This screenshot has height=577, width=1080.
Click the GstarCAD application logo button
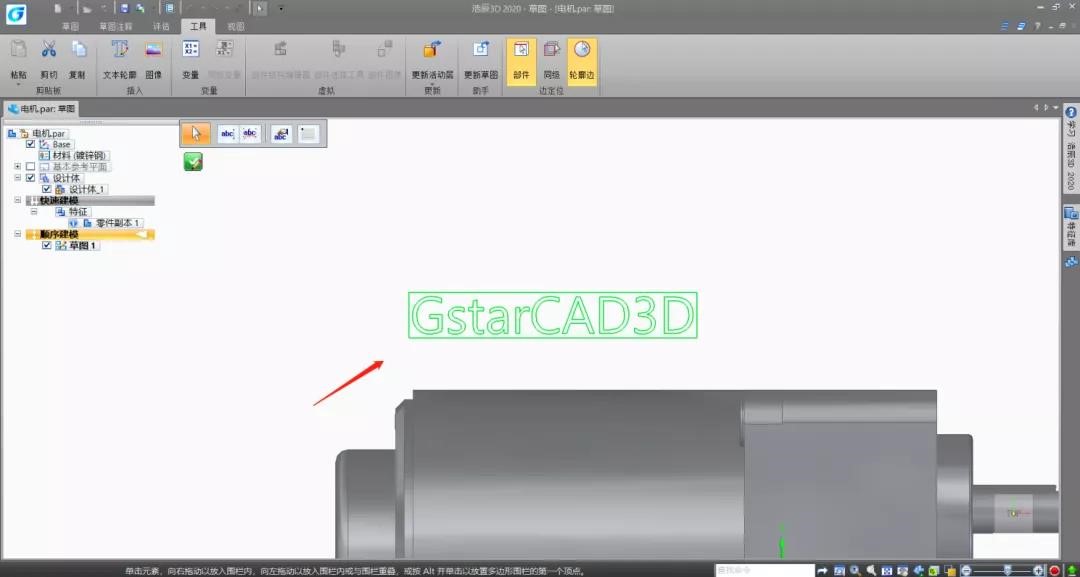point(16,13)
